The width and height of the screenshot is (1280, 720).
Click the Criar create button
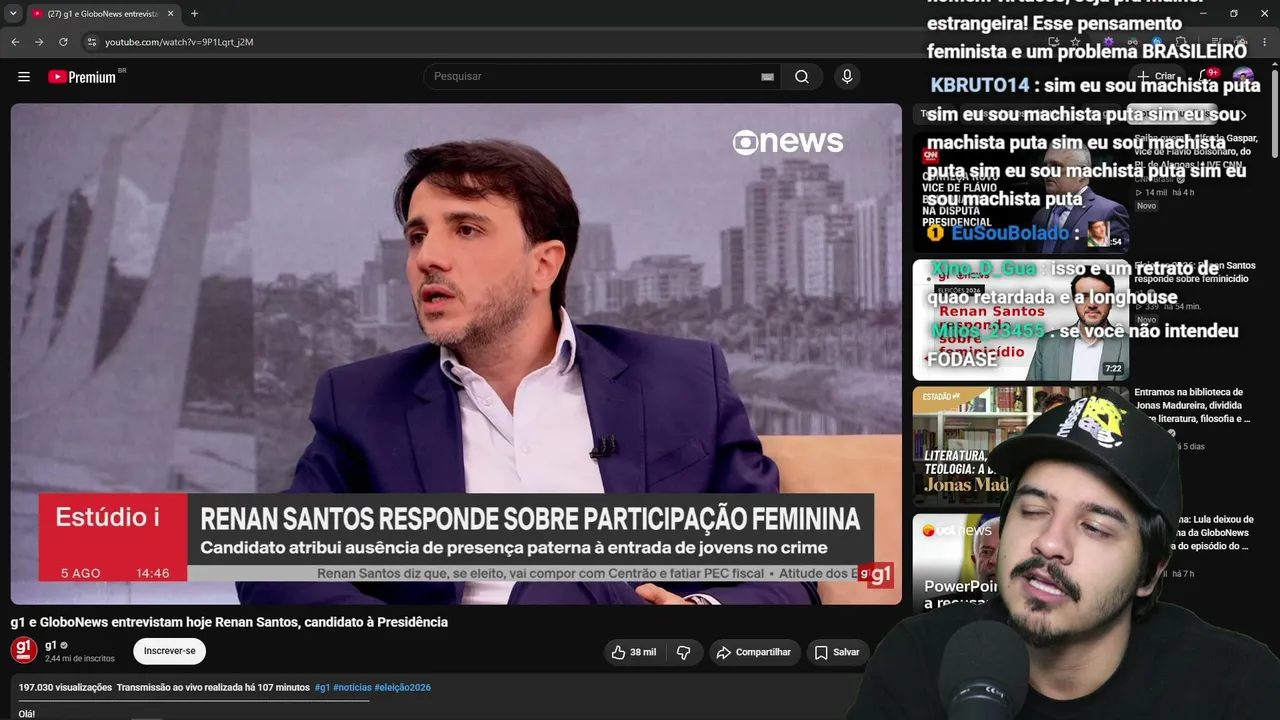point(1157,76)
